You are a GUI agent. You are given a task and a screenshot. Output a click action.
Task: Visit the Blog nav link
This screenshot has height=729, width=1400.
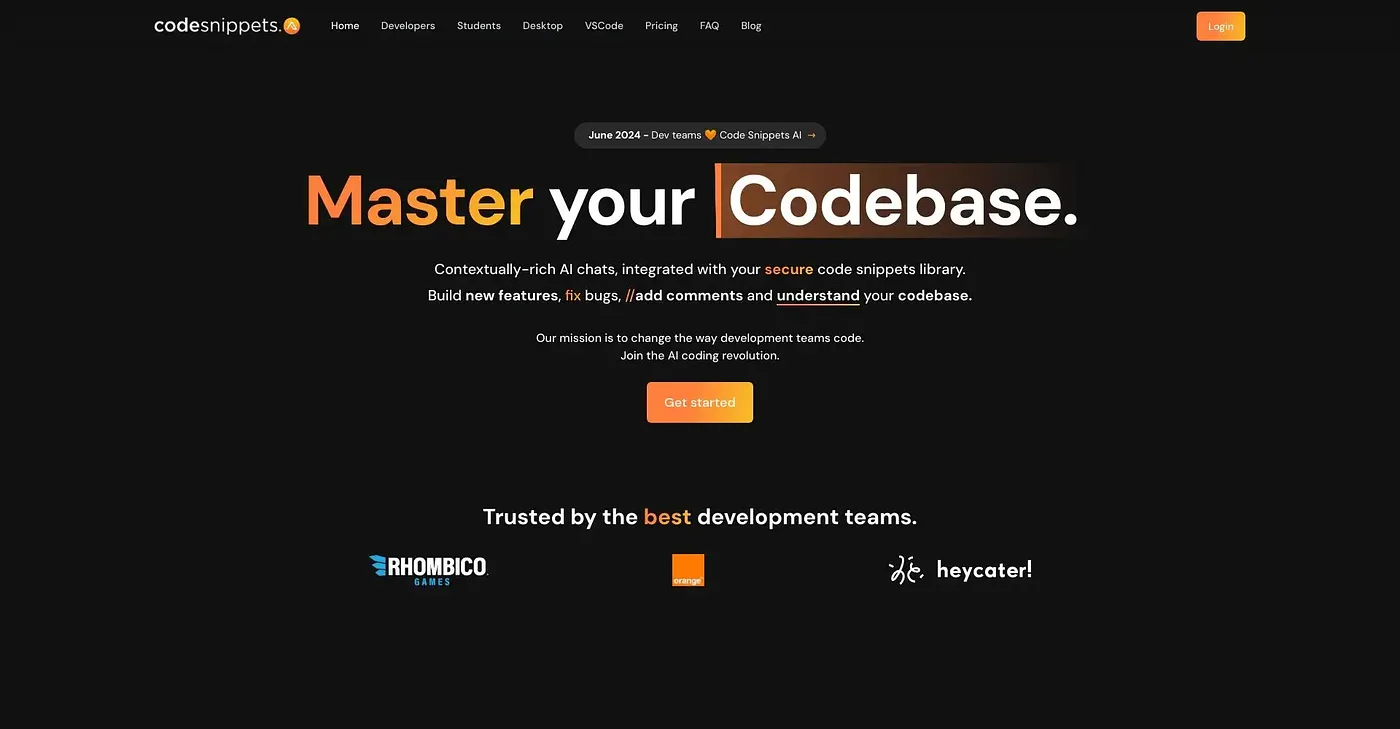(x=751, y=26)
